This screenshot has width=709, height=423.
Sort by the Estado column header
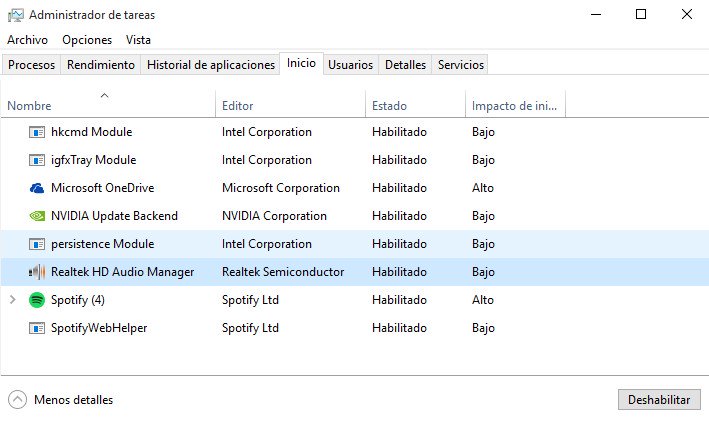tap(415, 106)
